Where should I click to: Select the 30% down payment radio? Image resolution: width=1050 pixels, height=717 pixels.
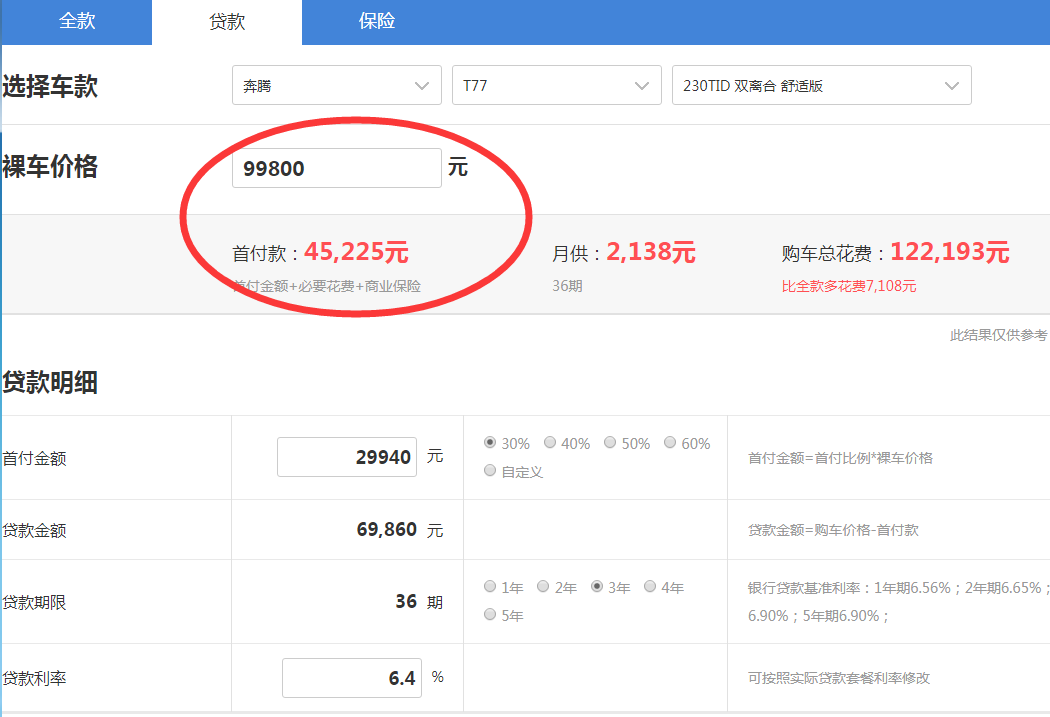pyautogui.click(x=490, y=443)
